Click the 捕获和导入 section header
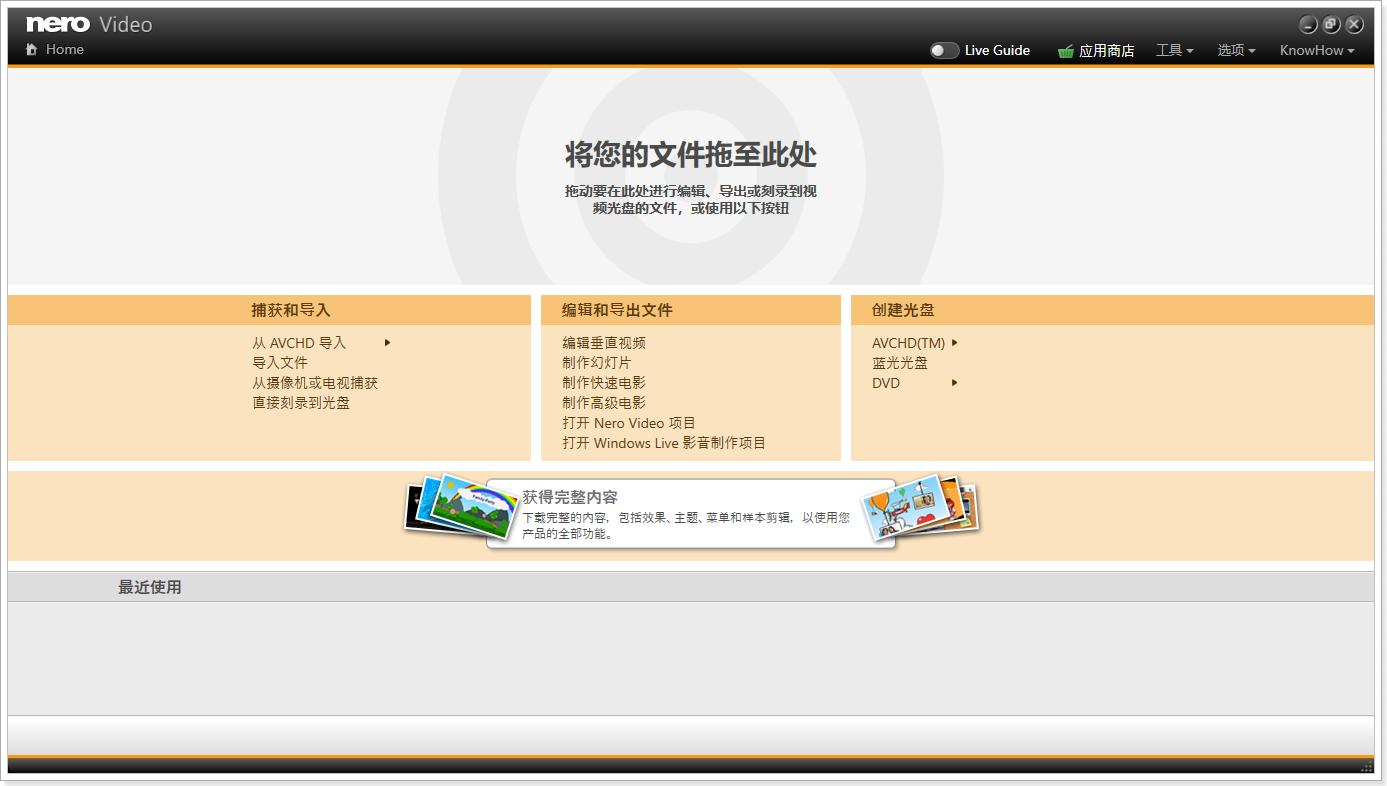The image size is (1387, 786). point(291,310)
